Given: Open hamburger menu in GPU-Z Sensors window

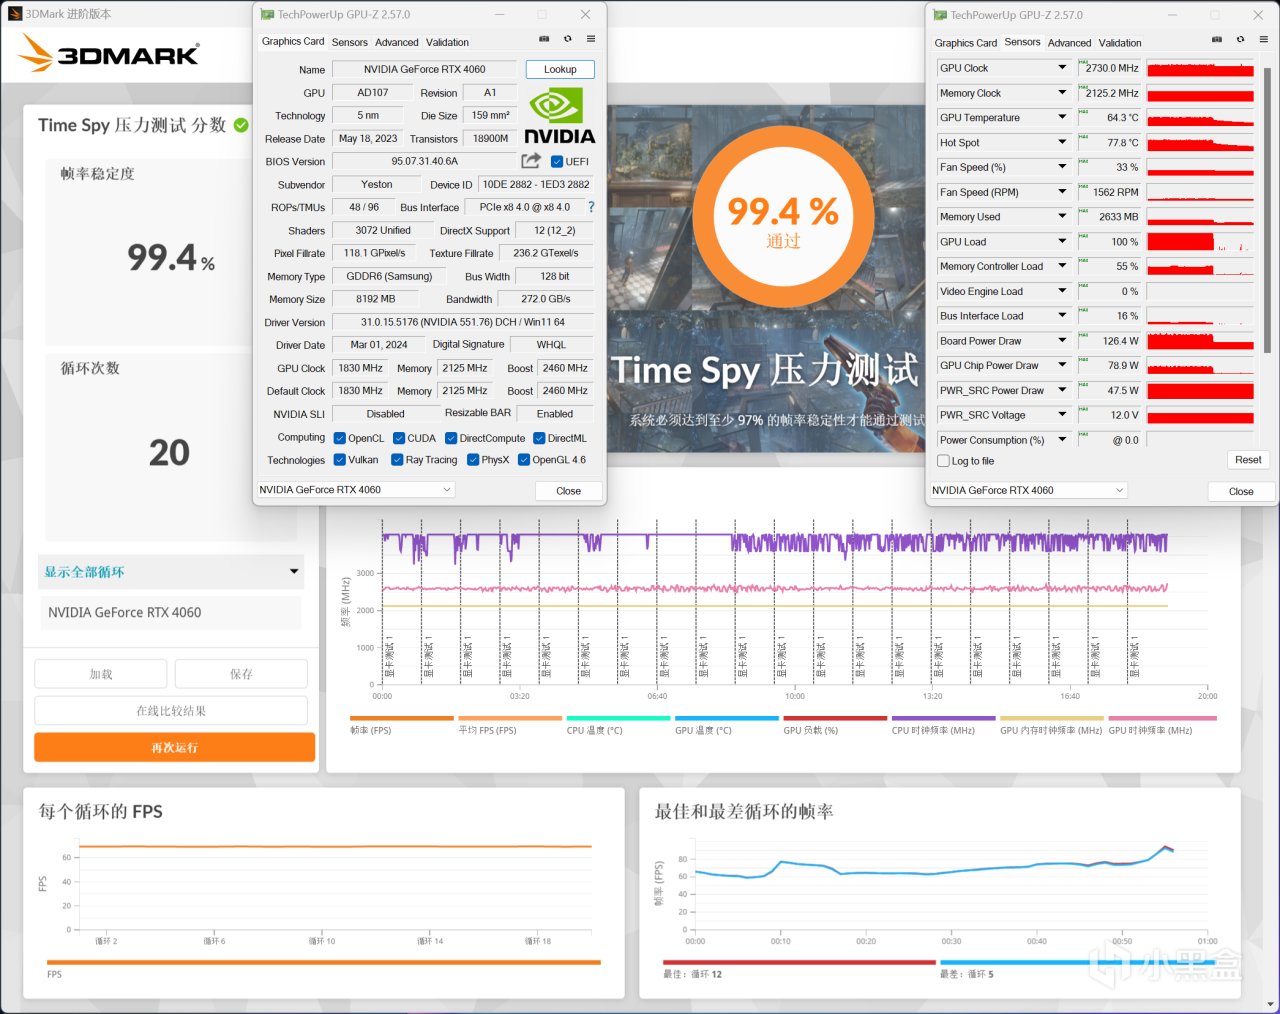Looking at the screenshot, I should click(1264, 40).
